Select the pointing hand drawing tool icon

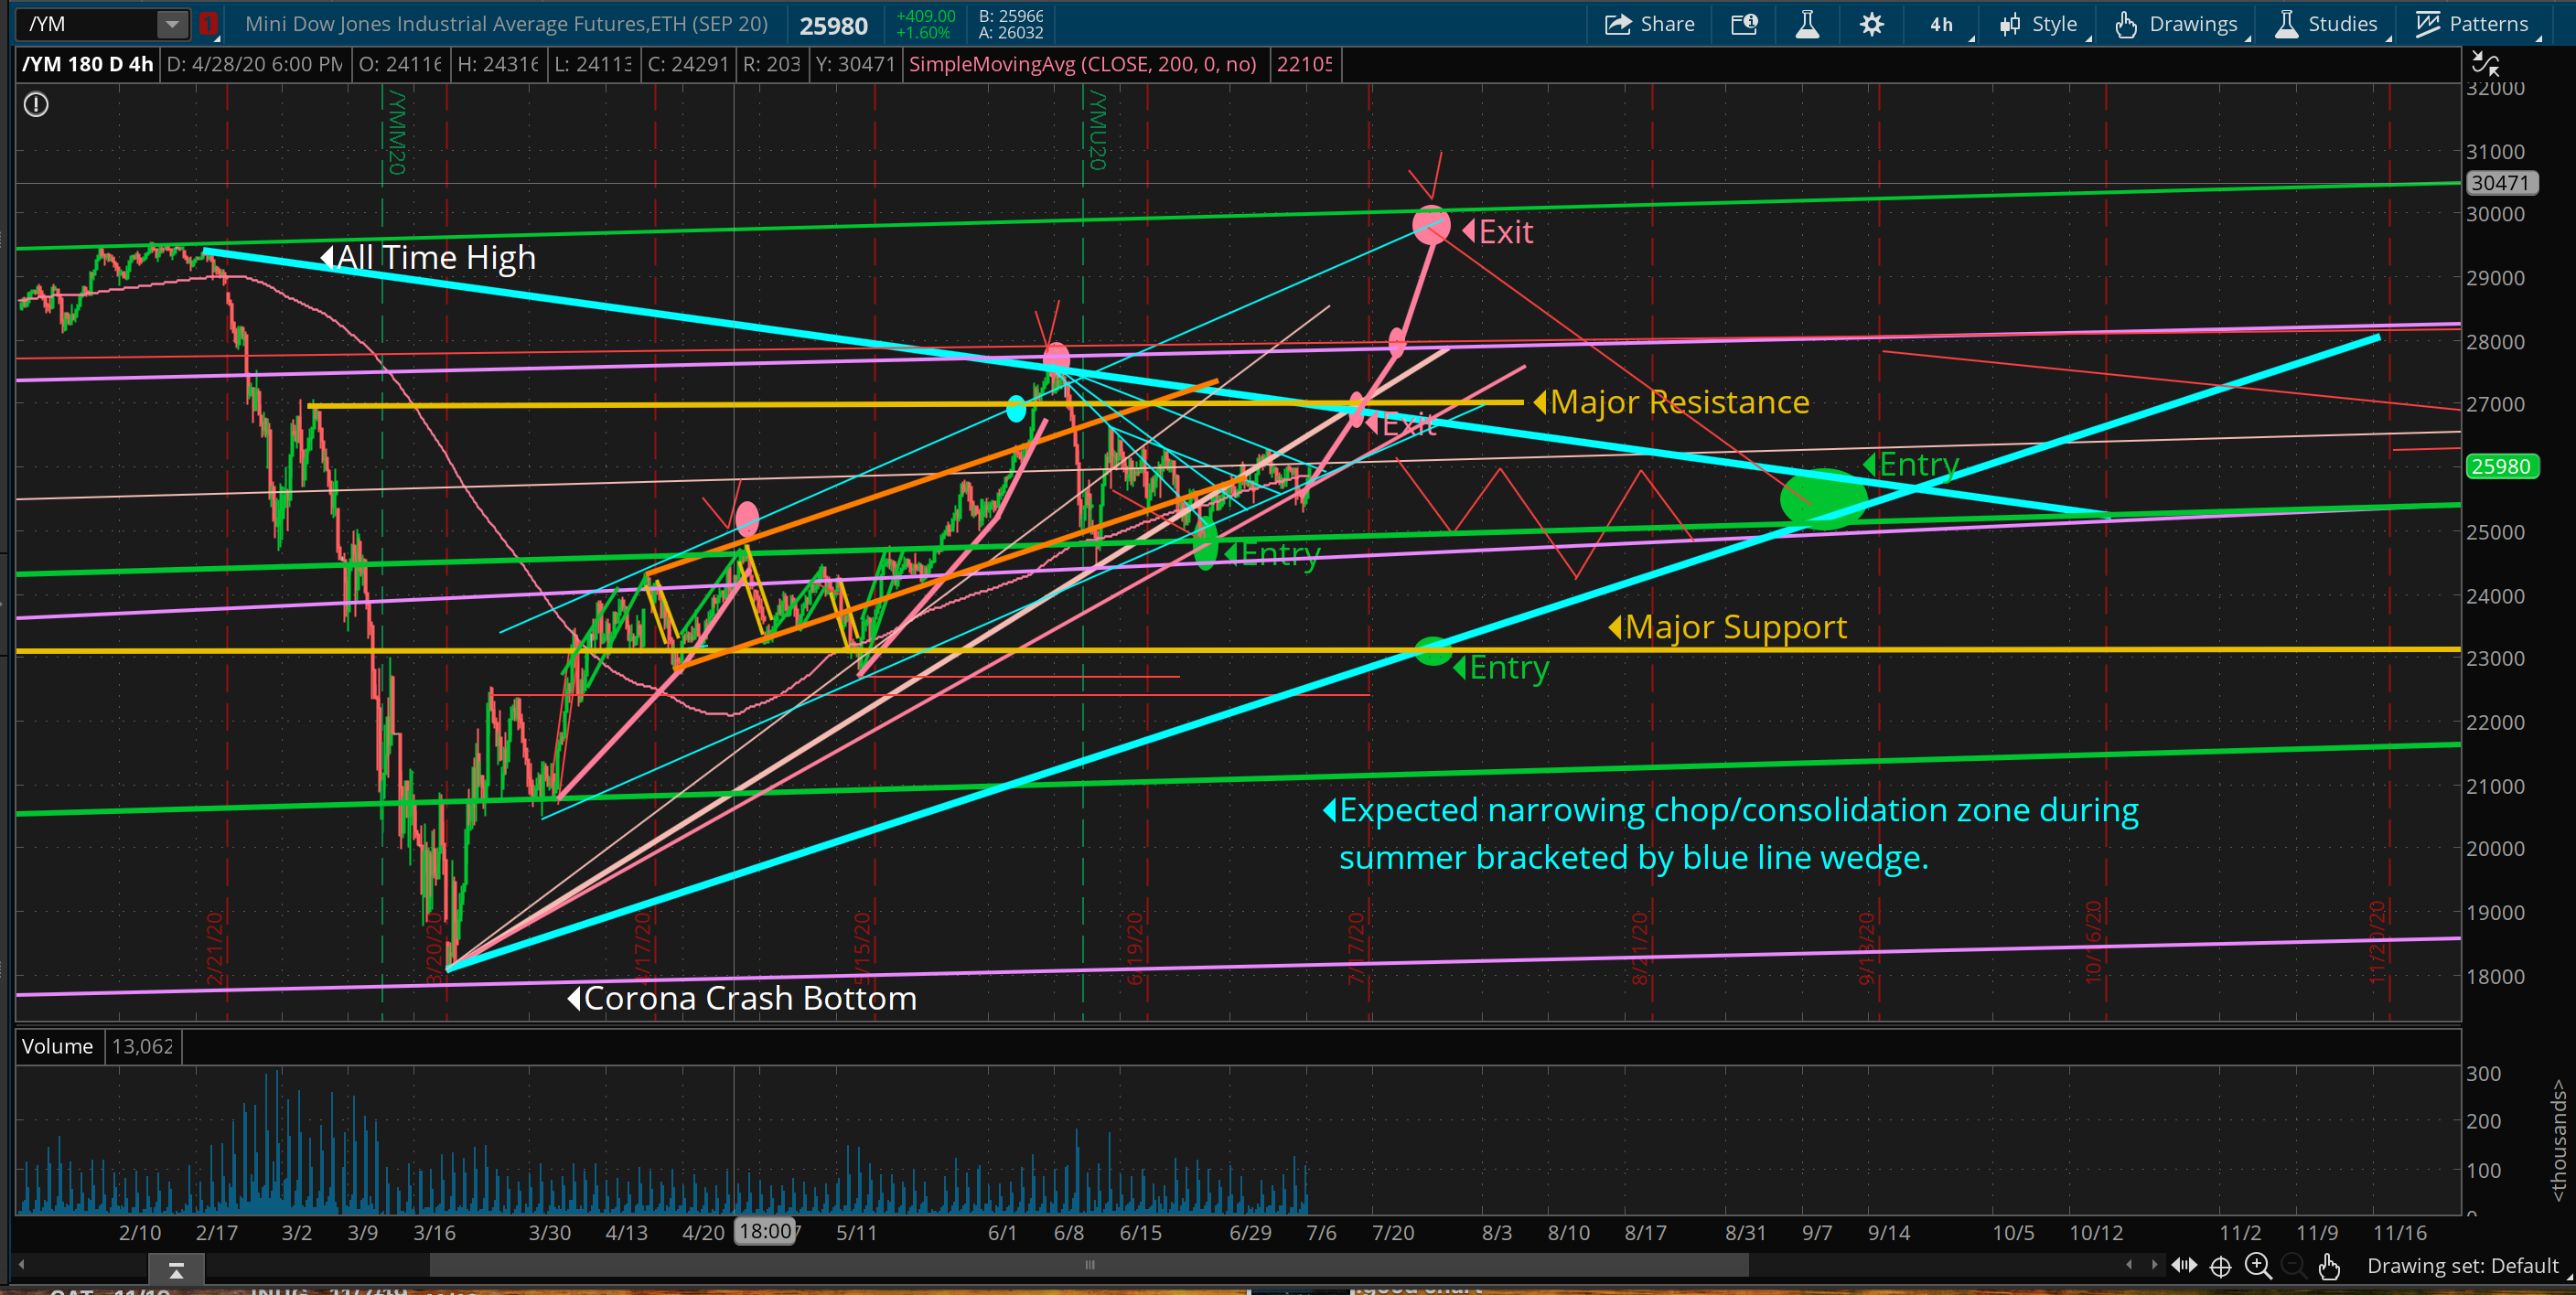pos(2329,1266)
